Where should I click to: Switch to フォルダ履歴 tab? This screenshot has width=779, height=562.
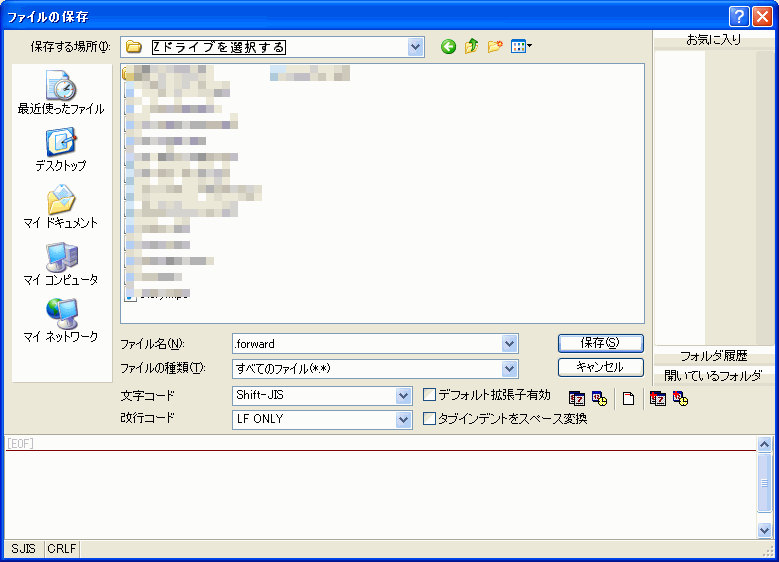tap(713, 356)
